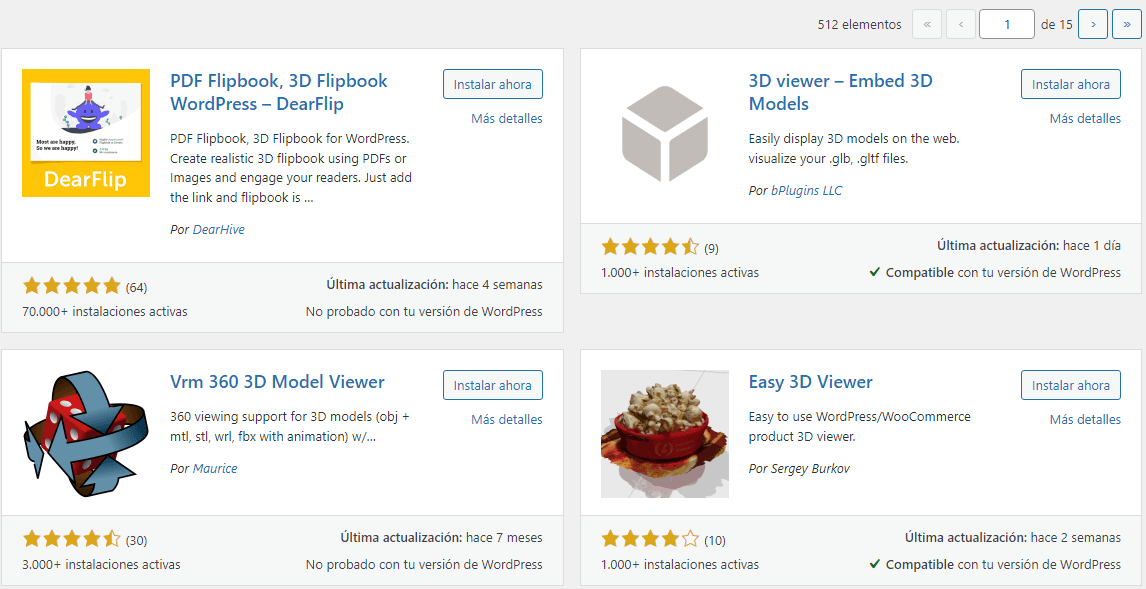Open Más detalles for Easy 3D Viewer

(1085, 419)
